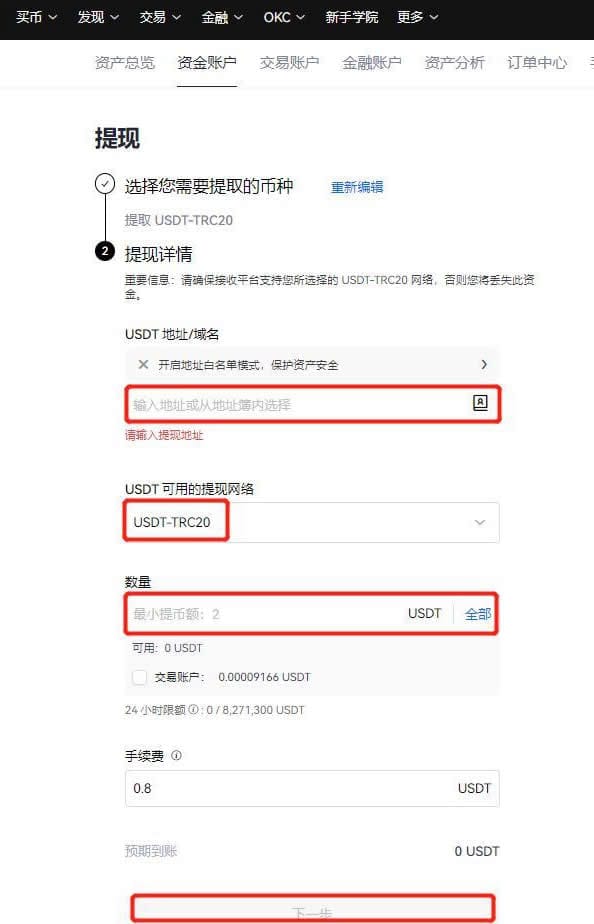594x924 pixels.
Task: Click the checkmark circle for step one
Action: (x=105, y=184)
